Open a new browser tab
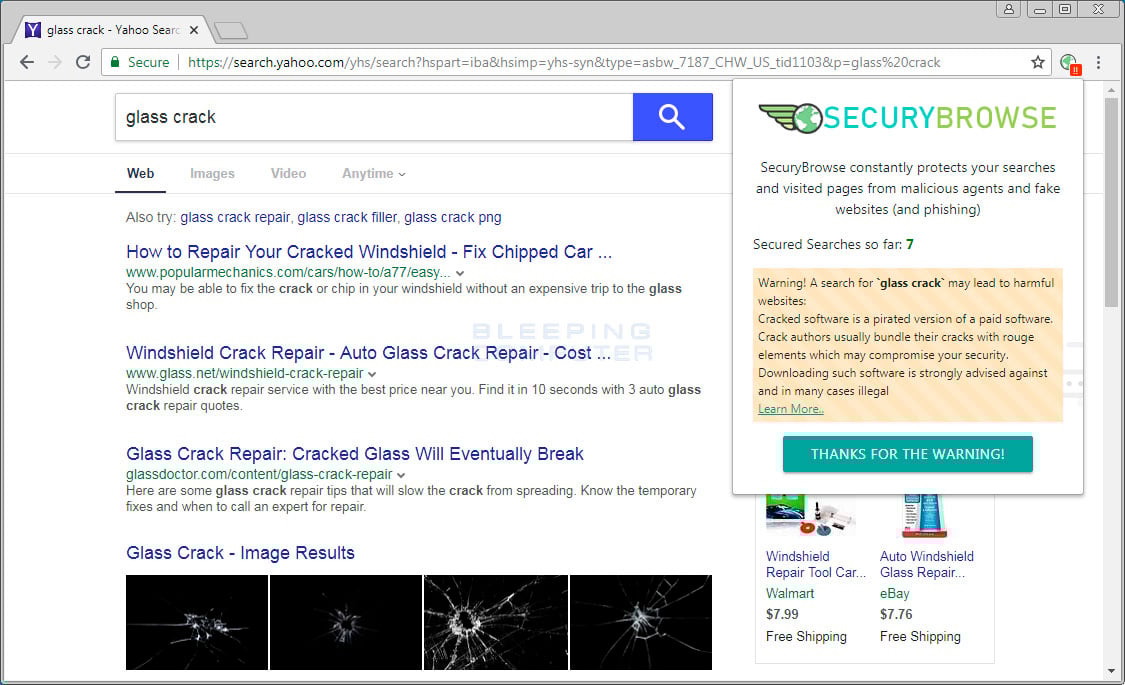The height and width of the screenshot is (685, 1125). 230,30
